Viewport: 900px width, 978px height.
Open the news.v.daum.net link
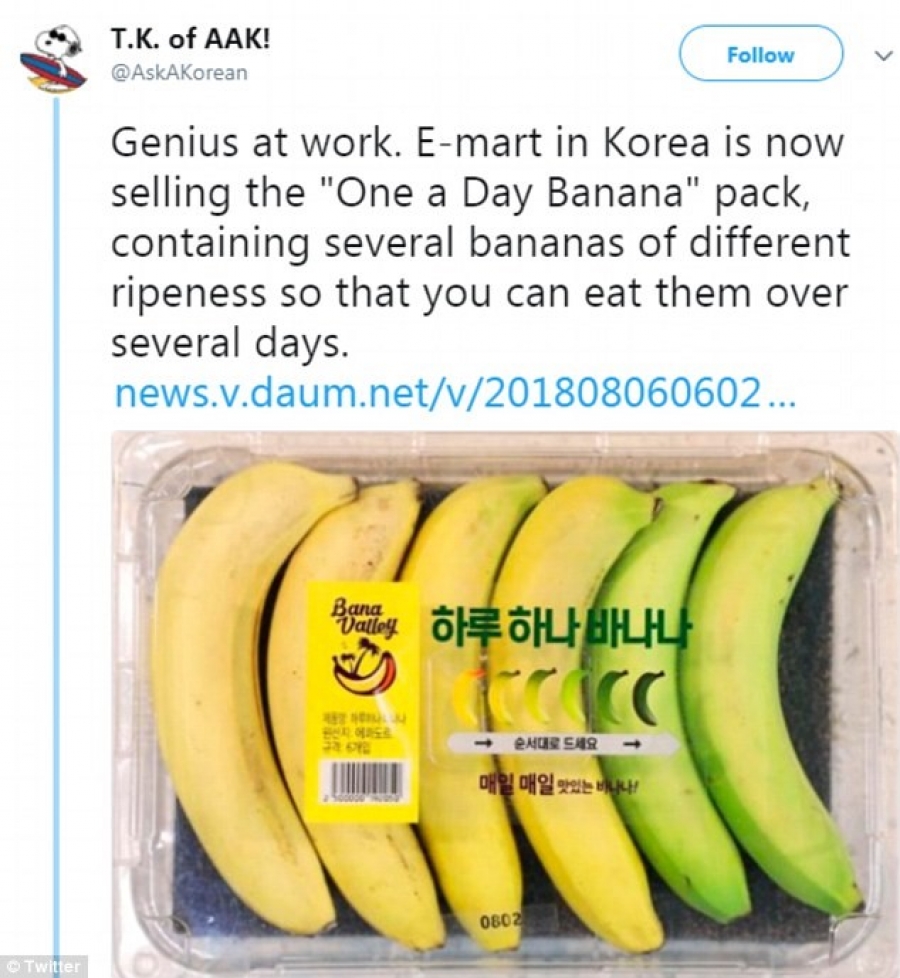[454, 393]
